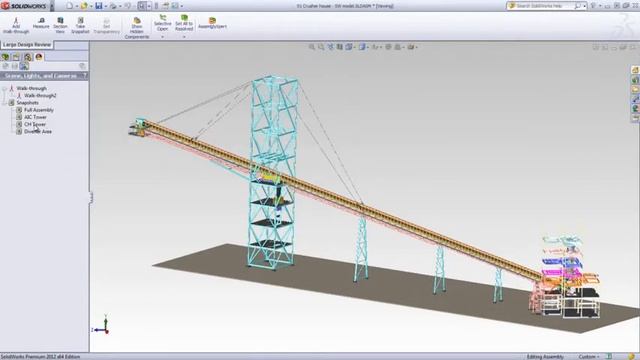
Task: Switch to the Large Design Review tab
Action: tap(27, 45)
